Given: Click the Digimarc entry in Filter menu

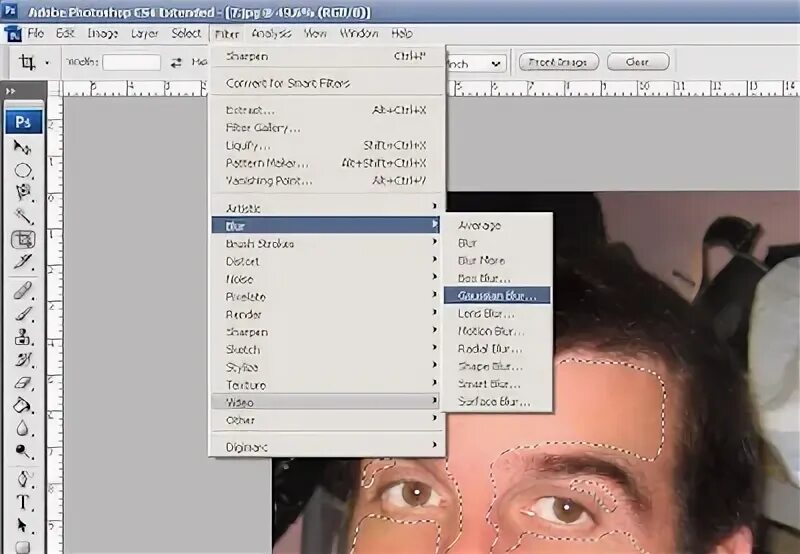Looking at the screenshot, I should pyautogui.click(x=326, y=447).
